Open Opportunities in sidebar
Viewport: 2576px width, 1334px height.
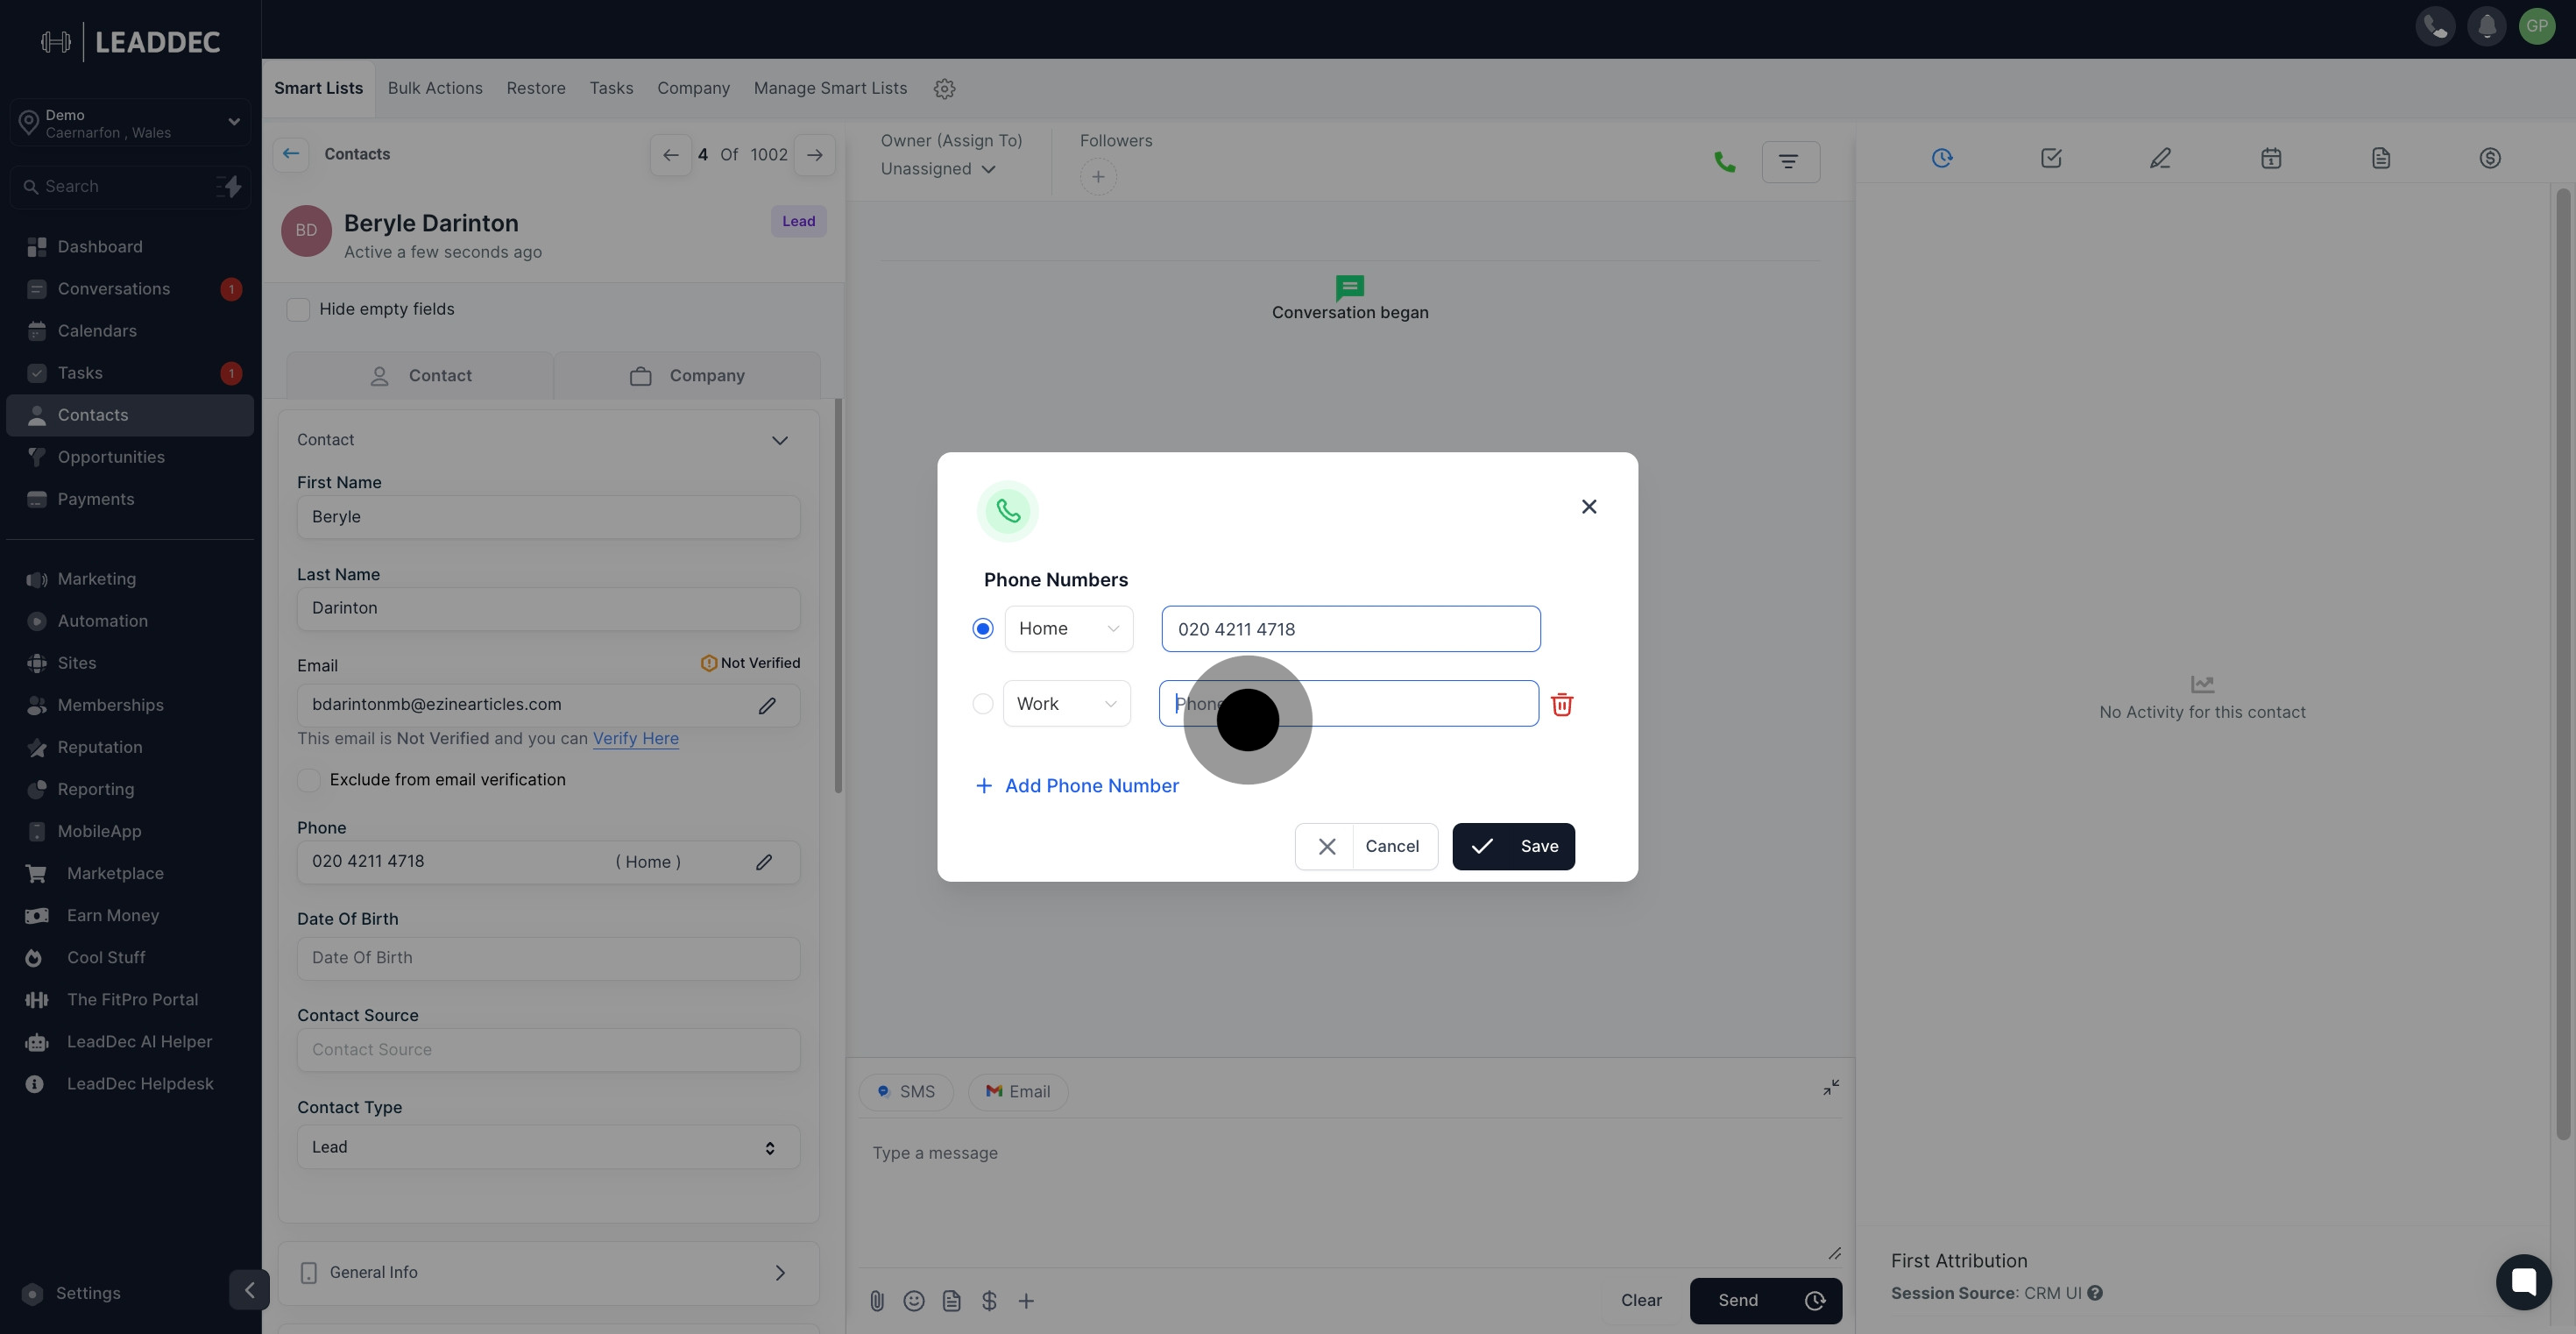point(130,457)
